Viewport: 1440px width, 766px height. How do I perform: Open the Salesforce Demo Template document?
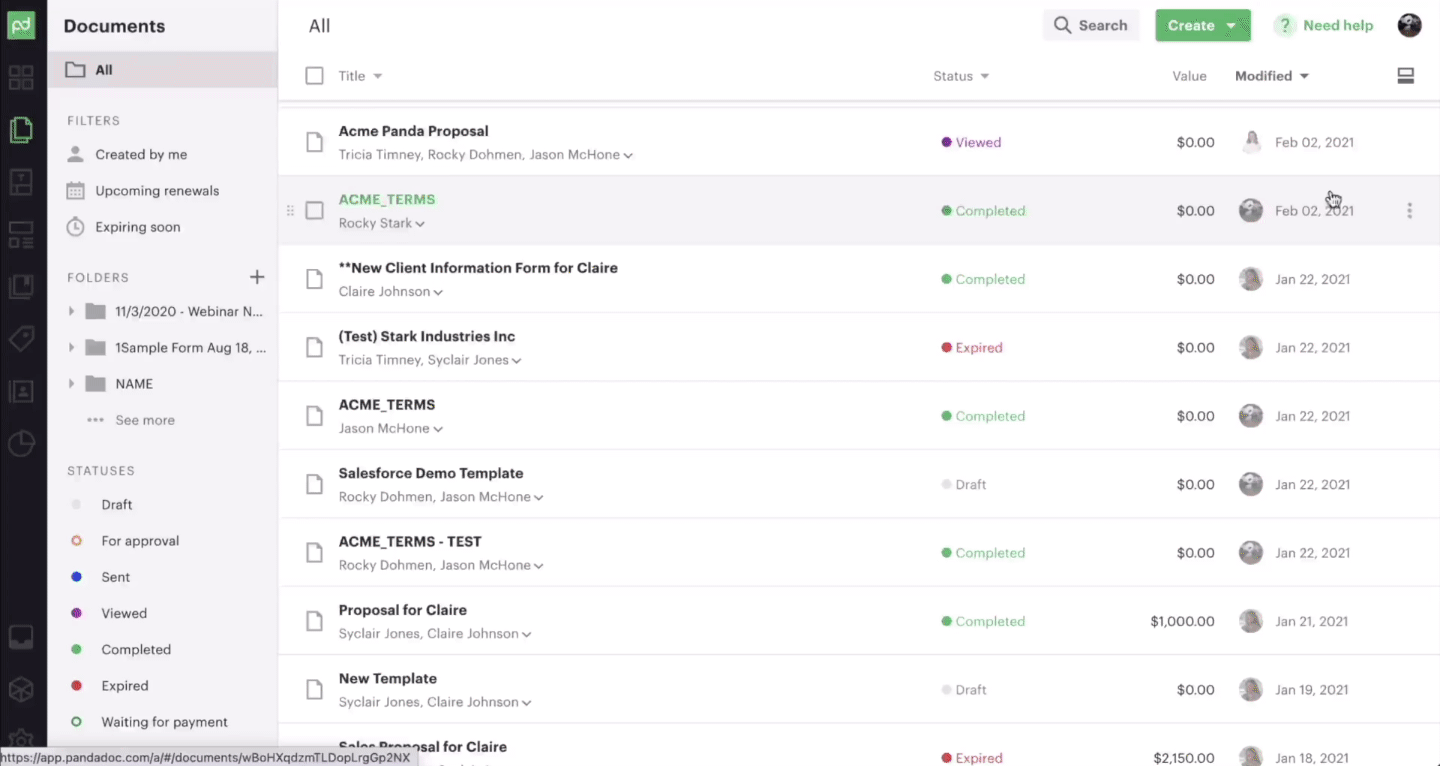pos(431,473)
